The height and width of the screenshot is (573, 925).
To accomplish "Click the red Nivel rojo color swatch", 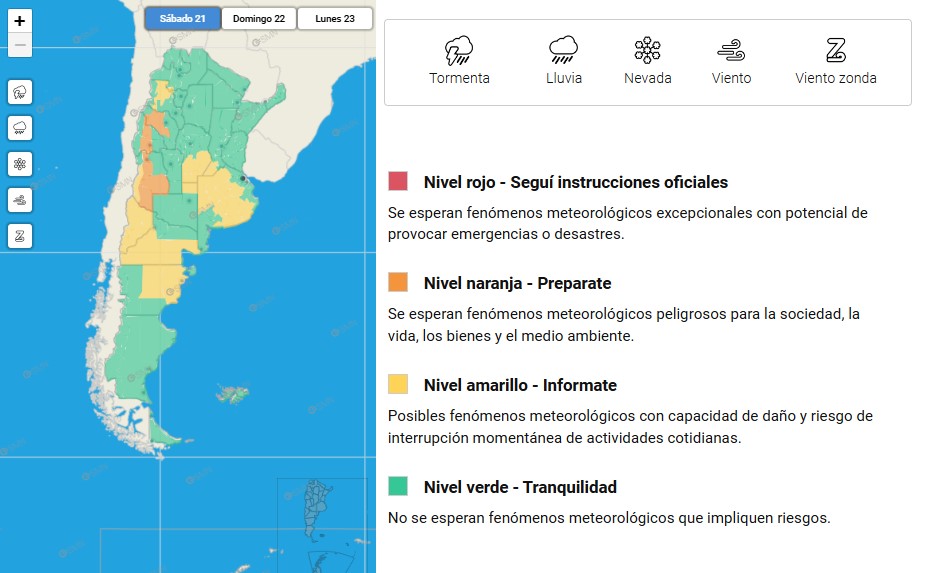I will click(x=398, y=182).
